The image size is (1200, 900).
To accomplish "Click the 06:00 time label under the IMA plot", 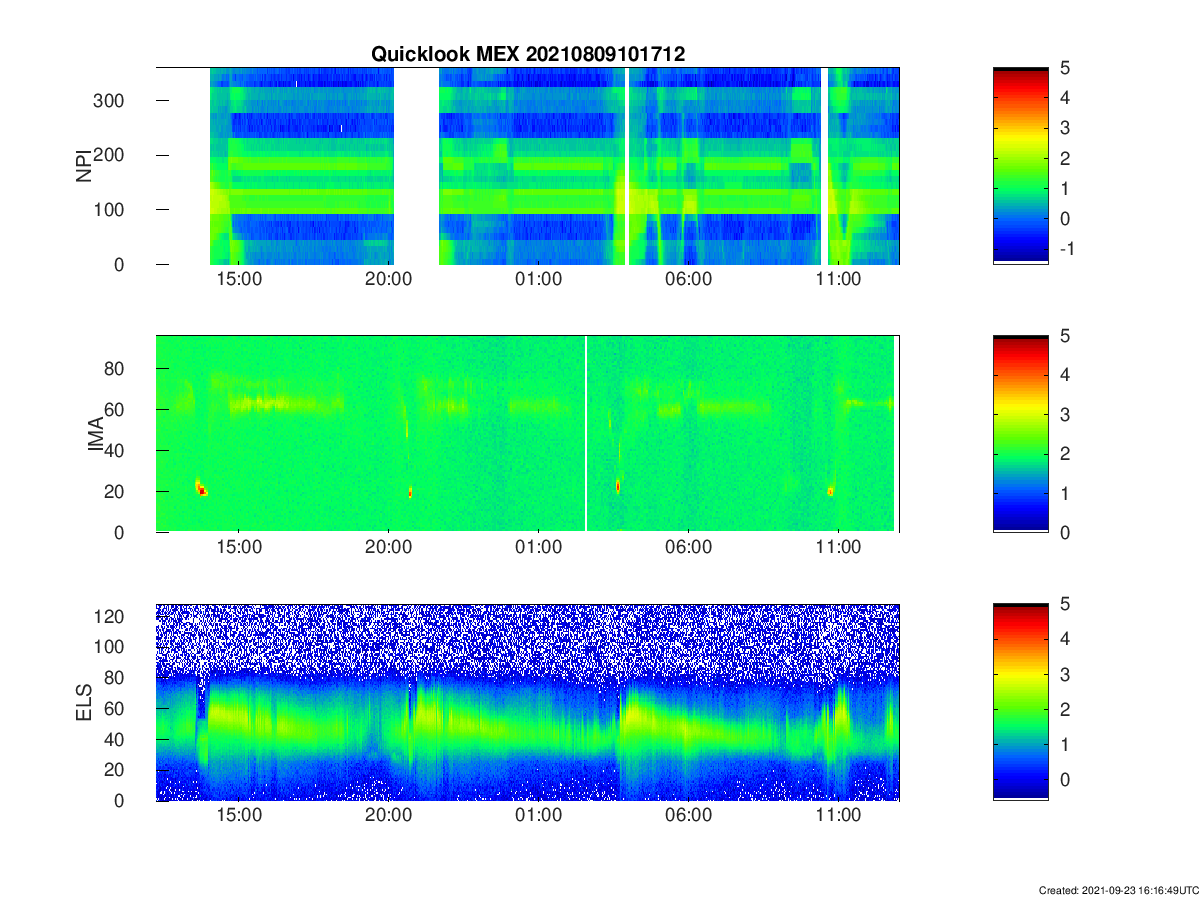I will point(689,547).
